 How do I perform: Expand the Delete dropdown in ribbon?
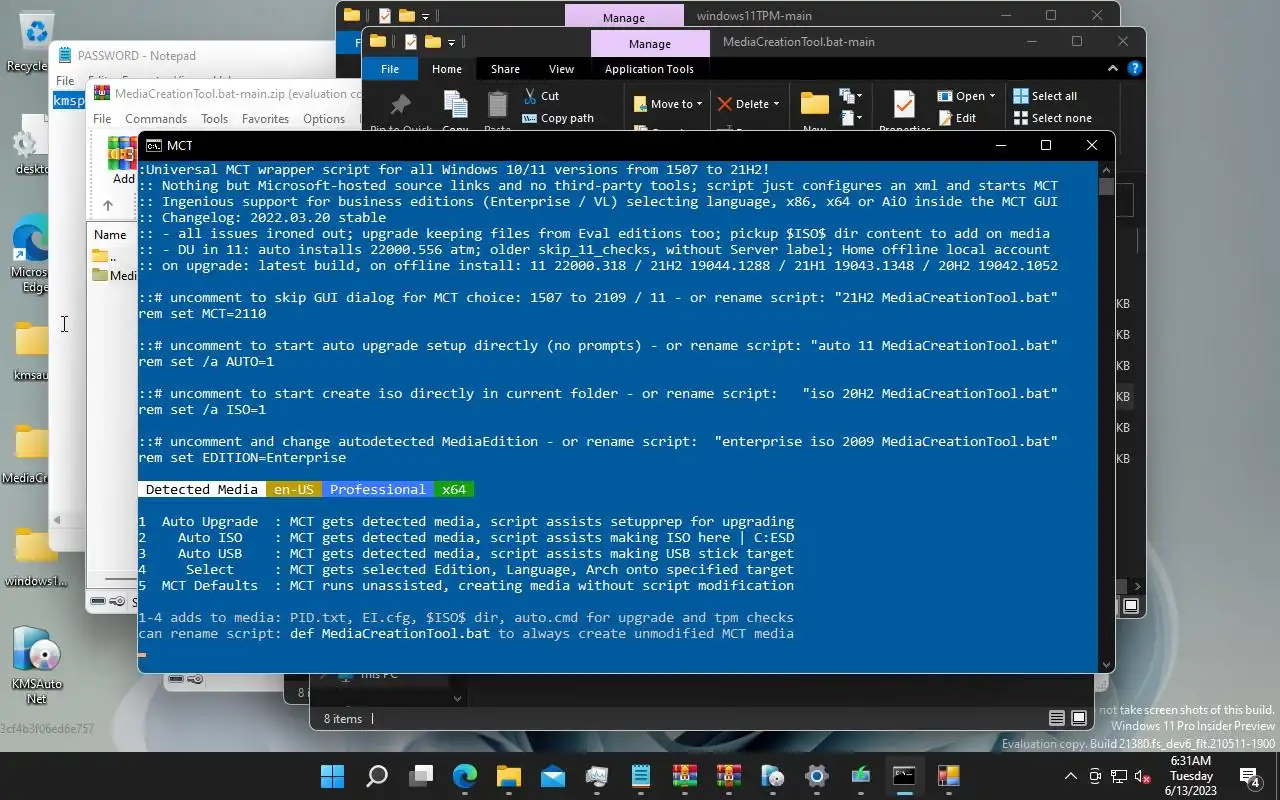pyautogui.click(x=776, y=104)
